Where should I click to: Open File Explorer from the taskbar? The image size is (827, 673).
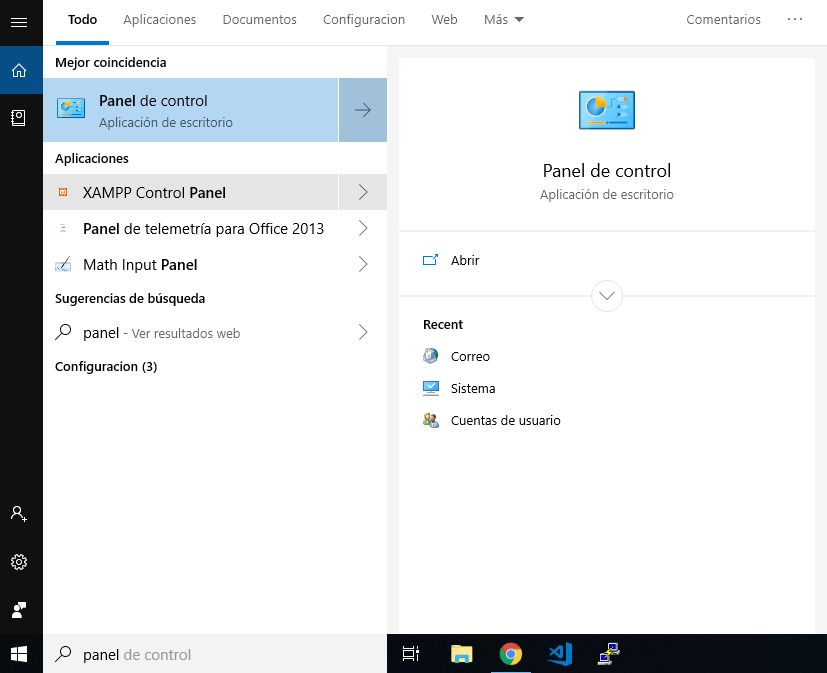(x=461, y=654)
